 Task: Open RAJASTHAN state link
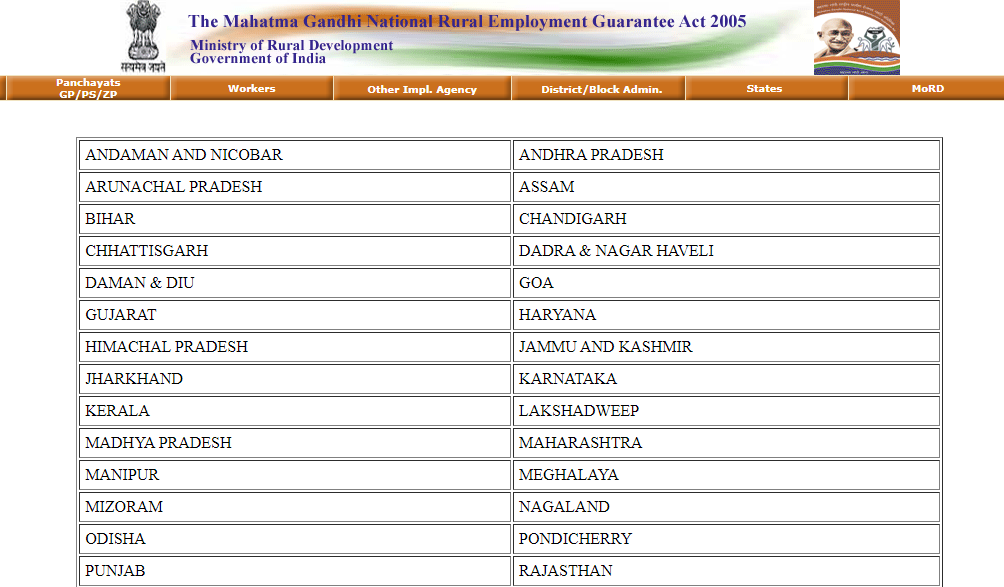click(565, 571)
